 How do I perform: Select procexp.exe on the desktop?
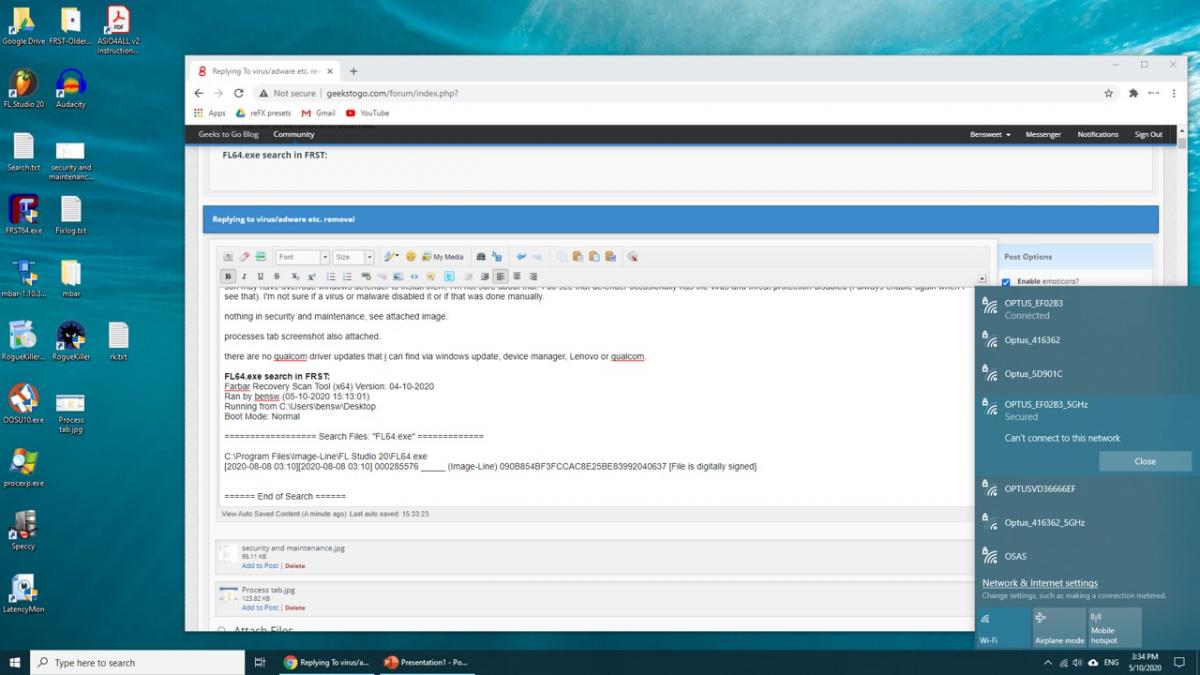coord(23,466)
